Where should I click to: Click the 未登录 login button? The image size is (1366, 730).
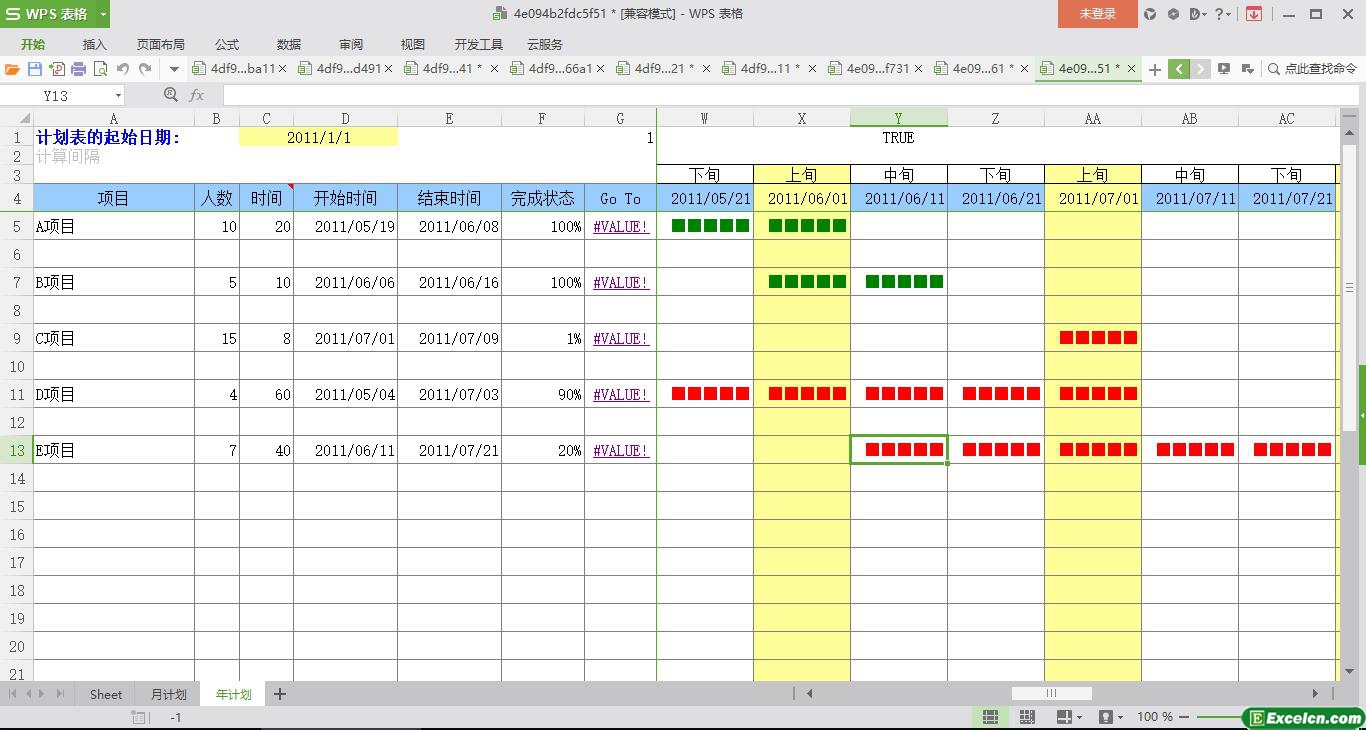coord(1097,14)
